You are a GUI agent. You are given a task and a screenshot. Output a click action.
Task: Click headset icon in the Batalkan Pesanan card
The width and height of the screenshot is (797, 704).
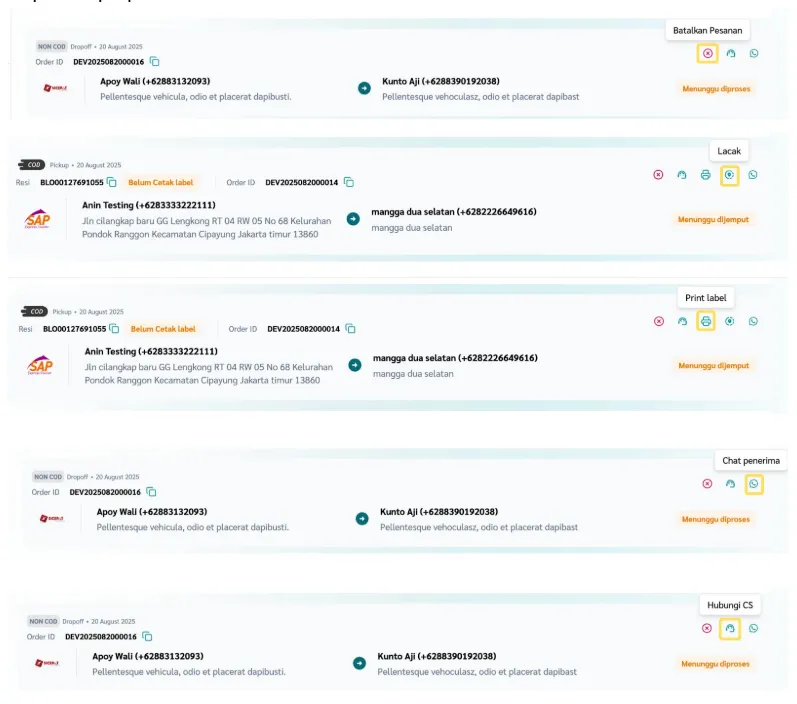731,53
